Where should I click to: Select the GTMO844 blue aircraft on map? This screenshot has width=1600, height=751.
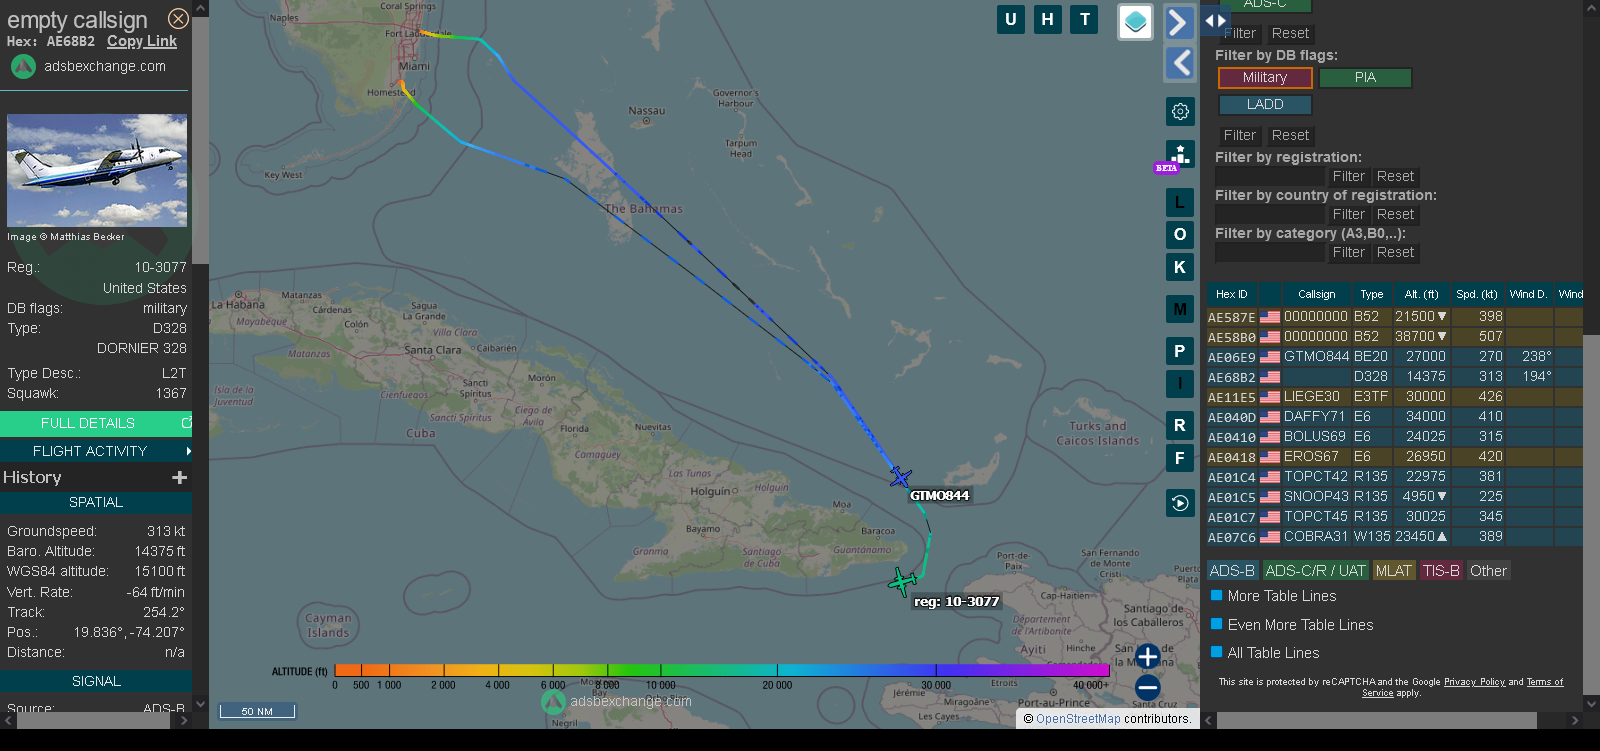pyautogui.click(x=900, y=477)
